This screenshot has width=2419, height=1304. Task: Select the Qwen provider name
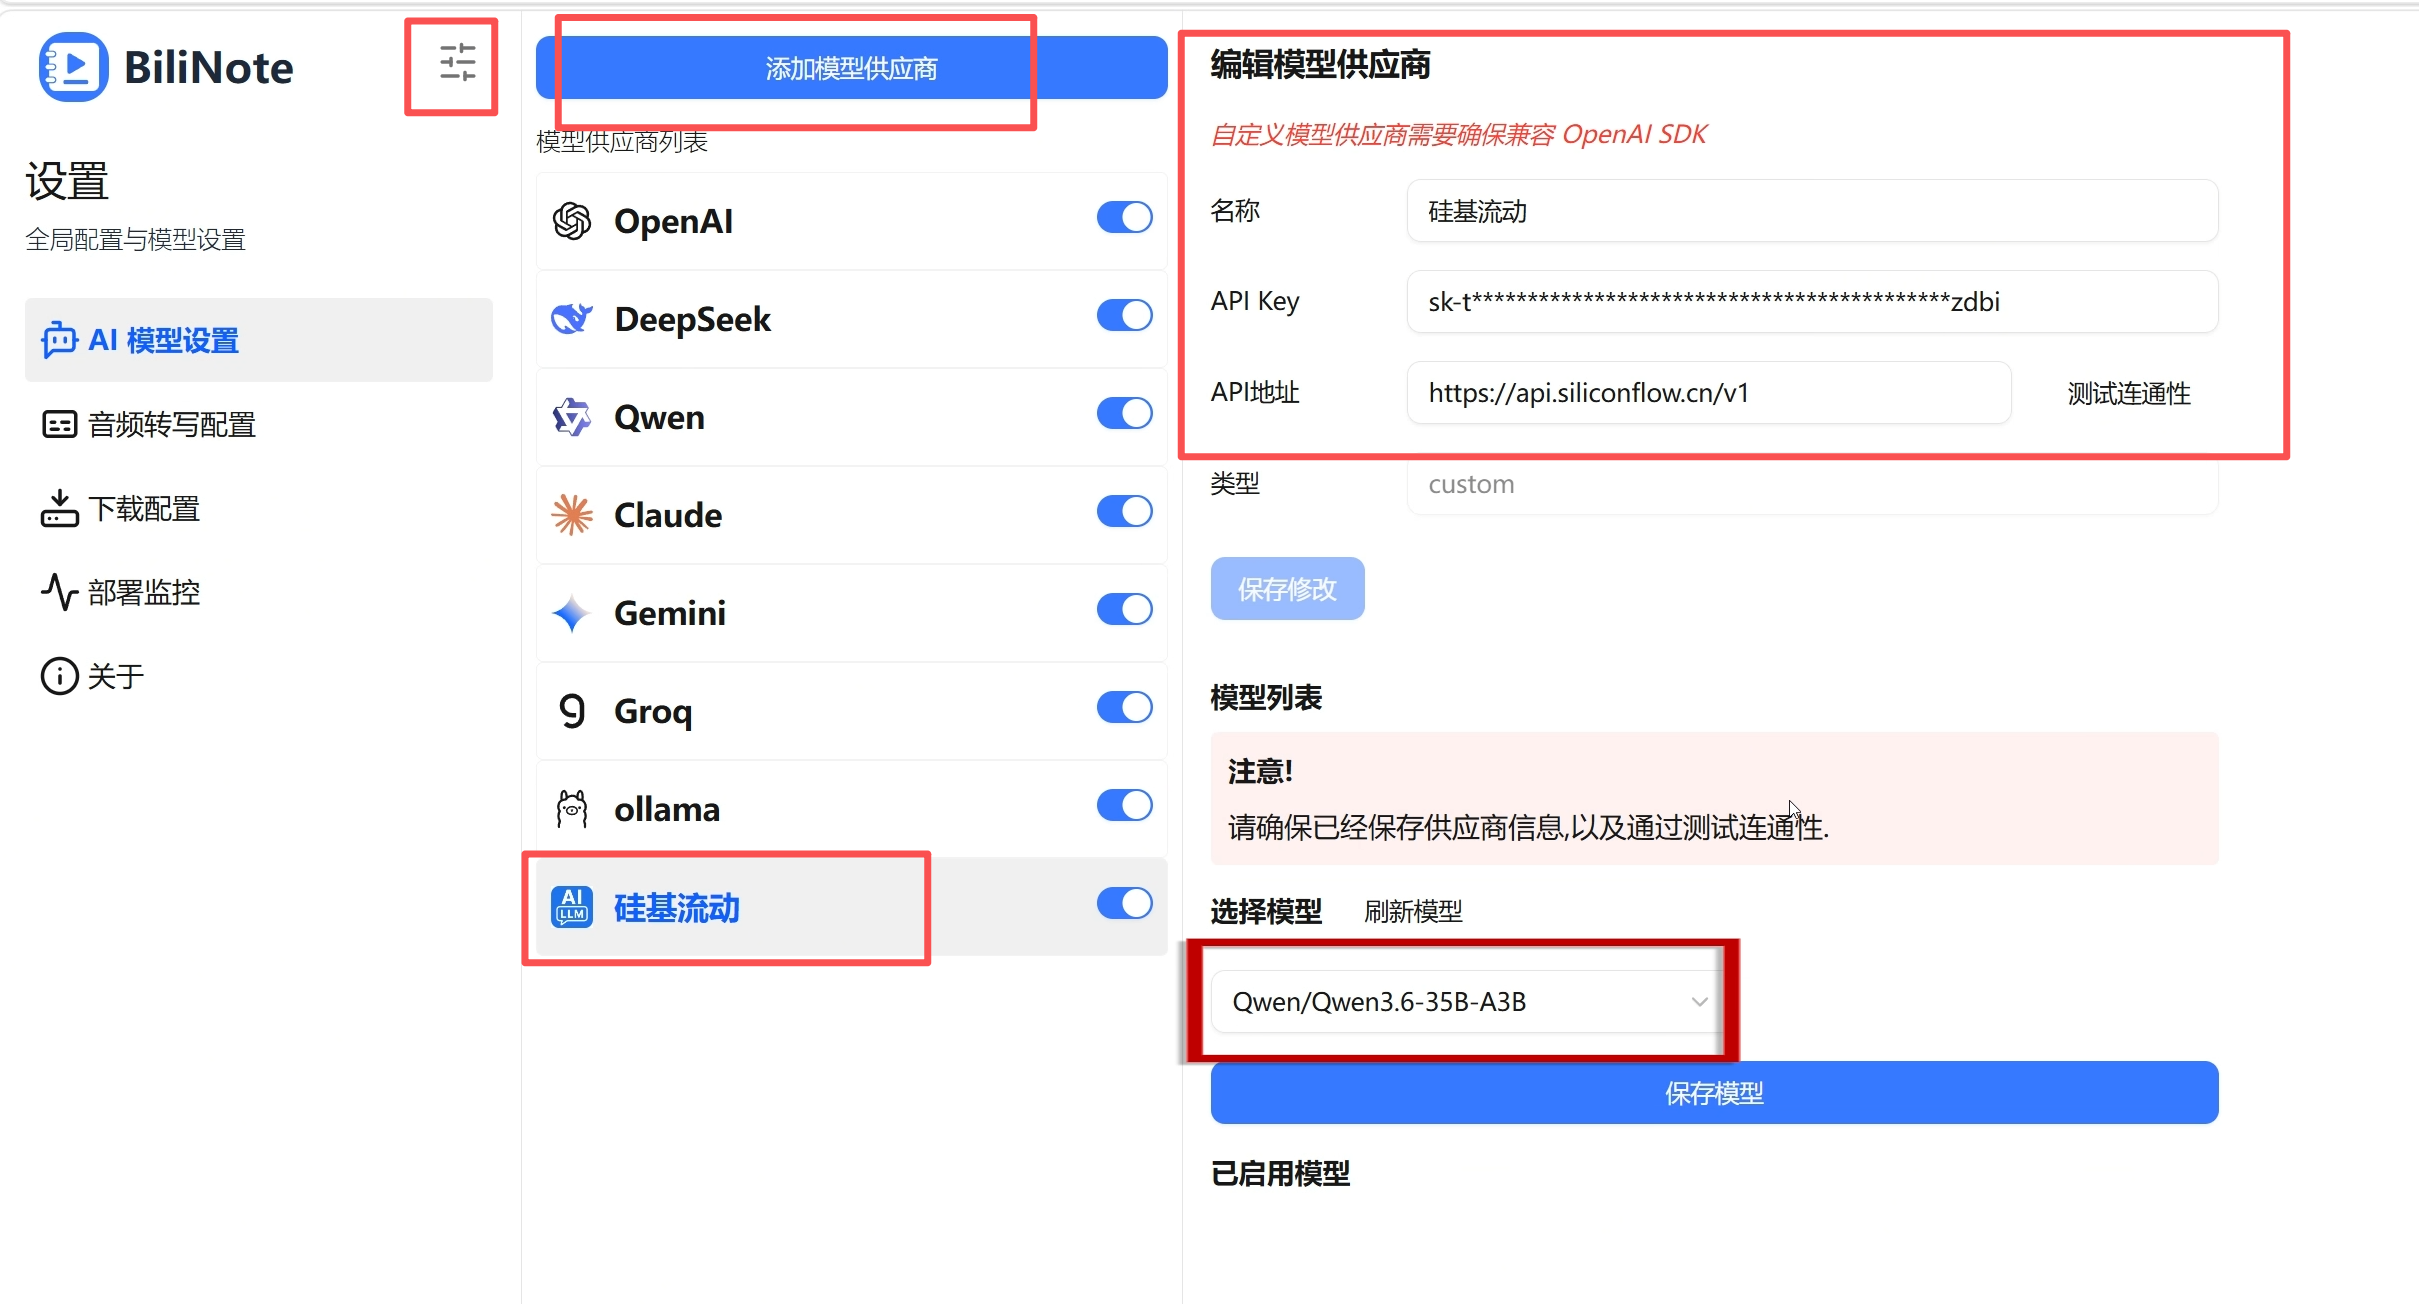pos(659,417)
